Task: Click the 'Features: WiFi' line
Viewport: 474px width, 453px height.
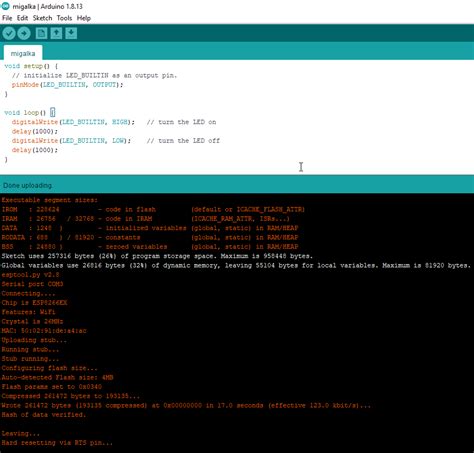Action: 28,312
